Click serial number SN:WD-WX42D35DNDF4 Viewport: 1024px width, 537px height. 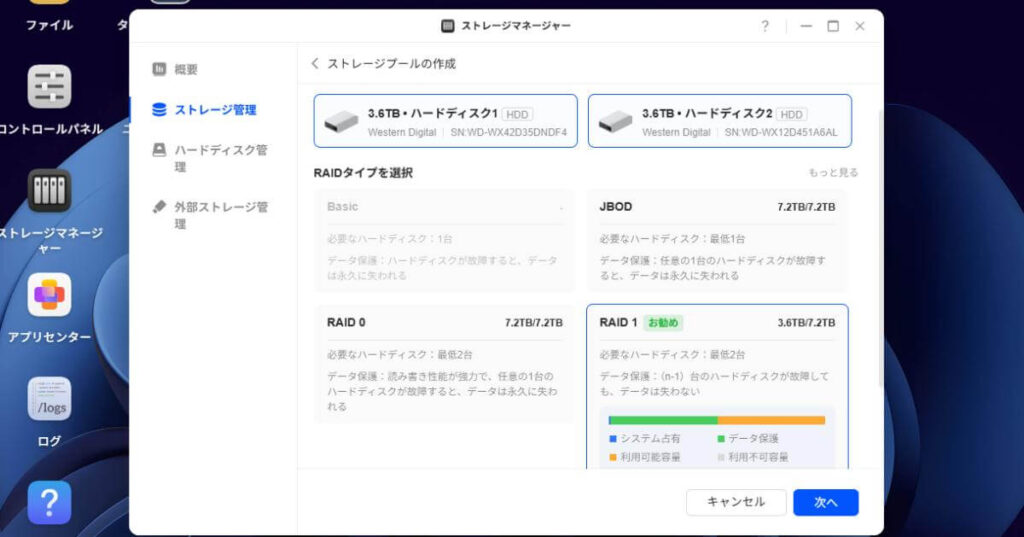coord(509,132)
